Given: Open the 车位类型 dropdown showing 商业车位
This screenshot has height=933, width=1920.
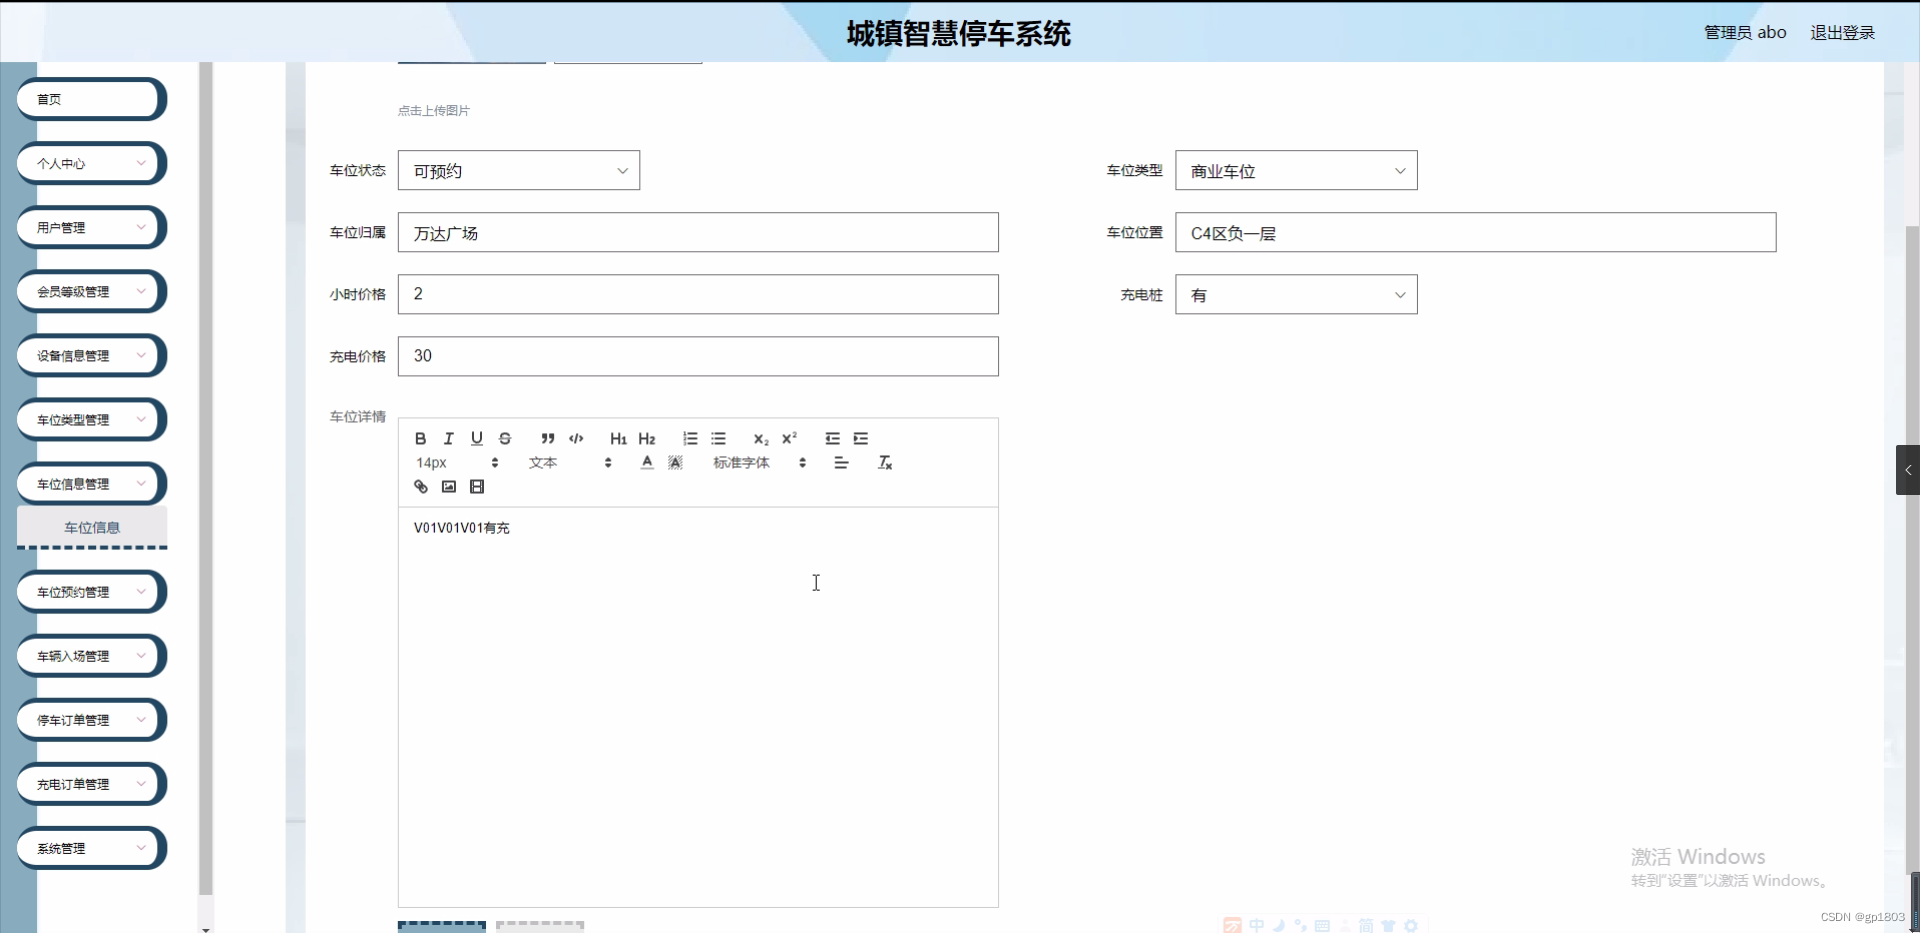Looking at the screenshot, I should tap(1296, 171).
